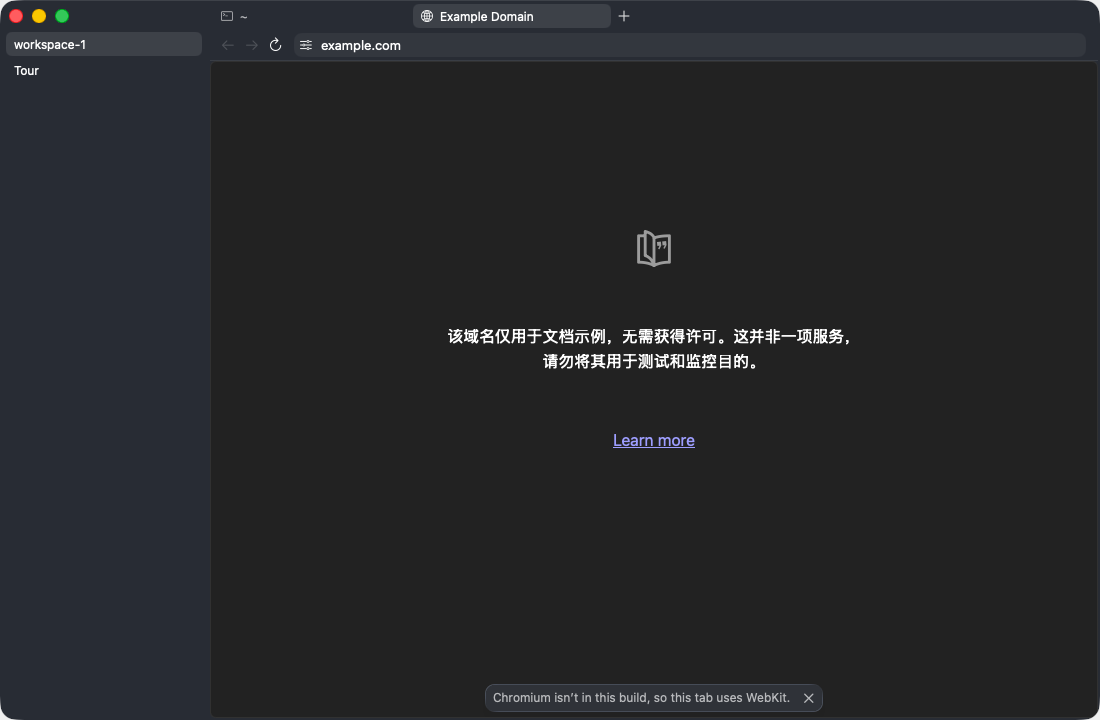Click the green fullscreen window button

coord(62,16)
